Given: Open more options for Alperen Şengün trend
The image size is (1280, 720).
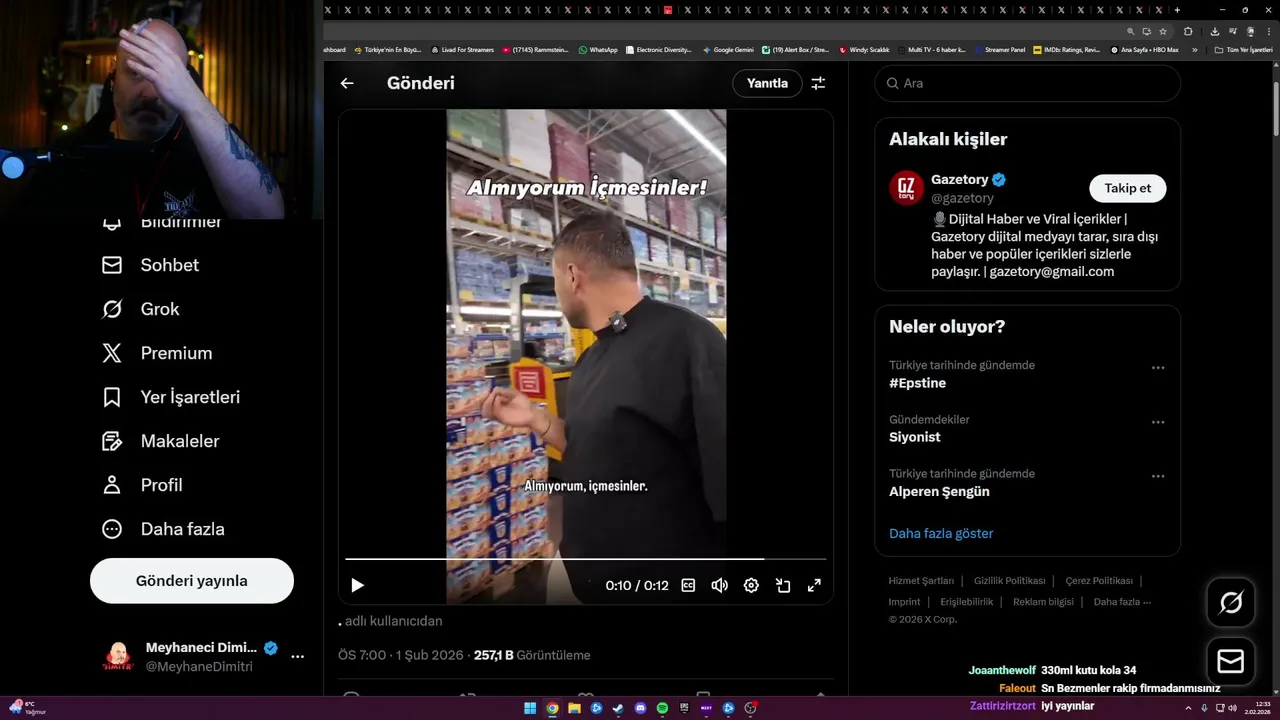Looking at the screenshot, I should click(x=1158, y=476).
